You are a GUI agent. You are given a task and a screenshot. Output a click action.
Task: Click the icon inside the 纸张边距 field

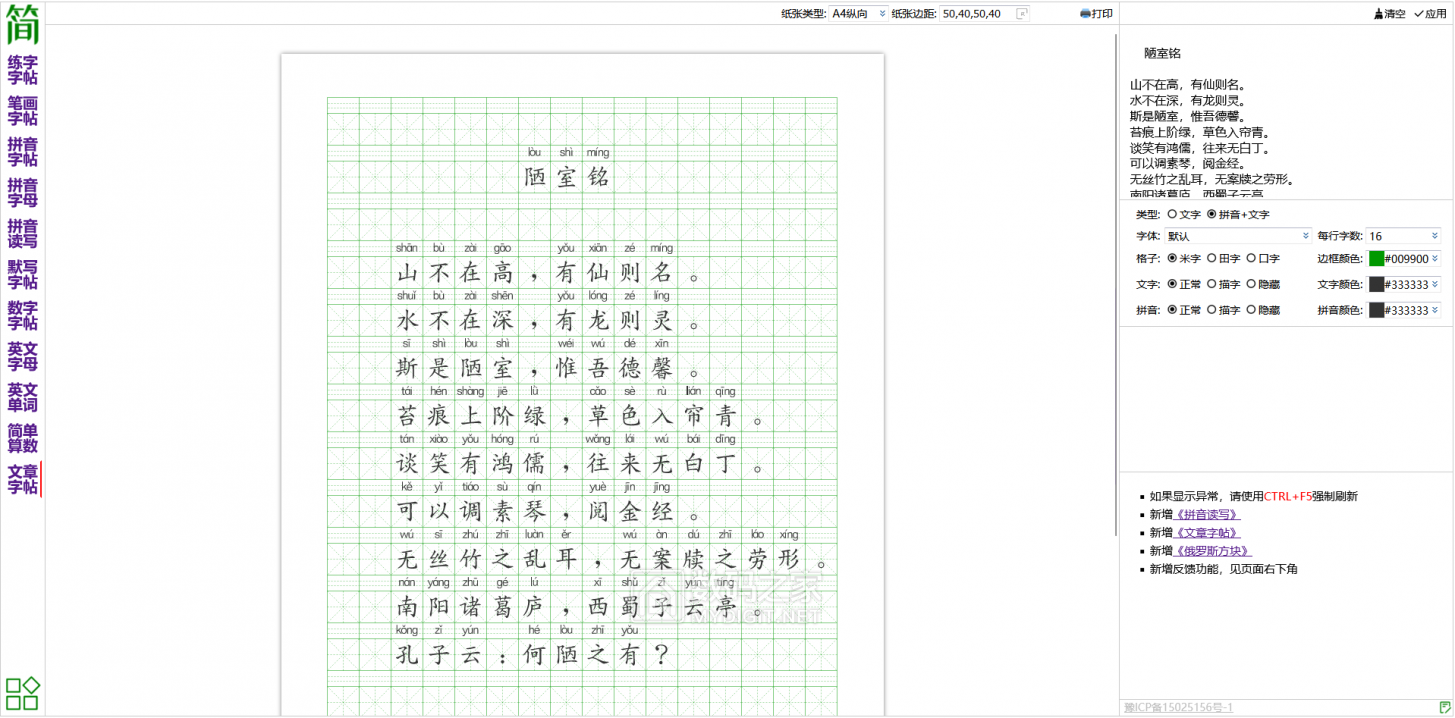tap(1021, 14)
